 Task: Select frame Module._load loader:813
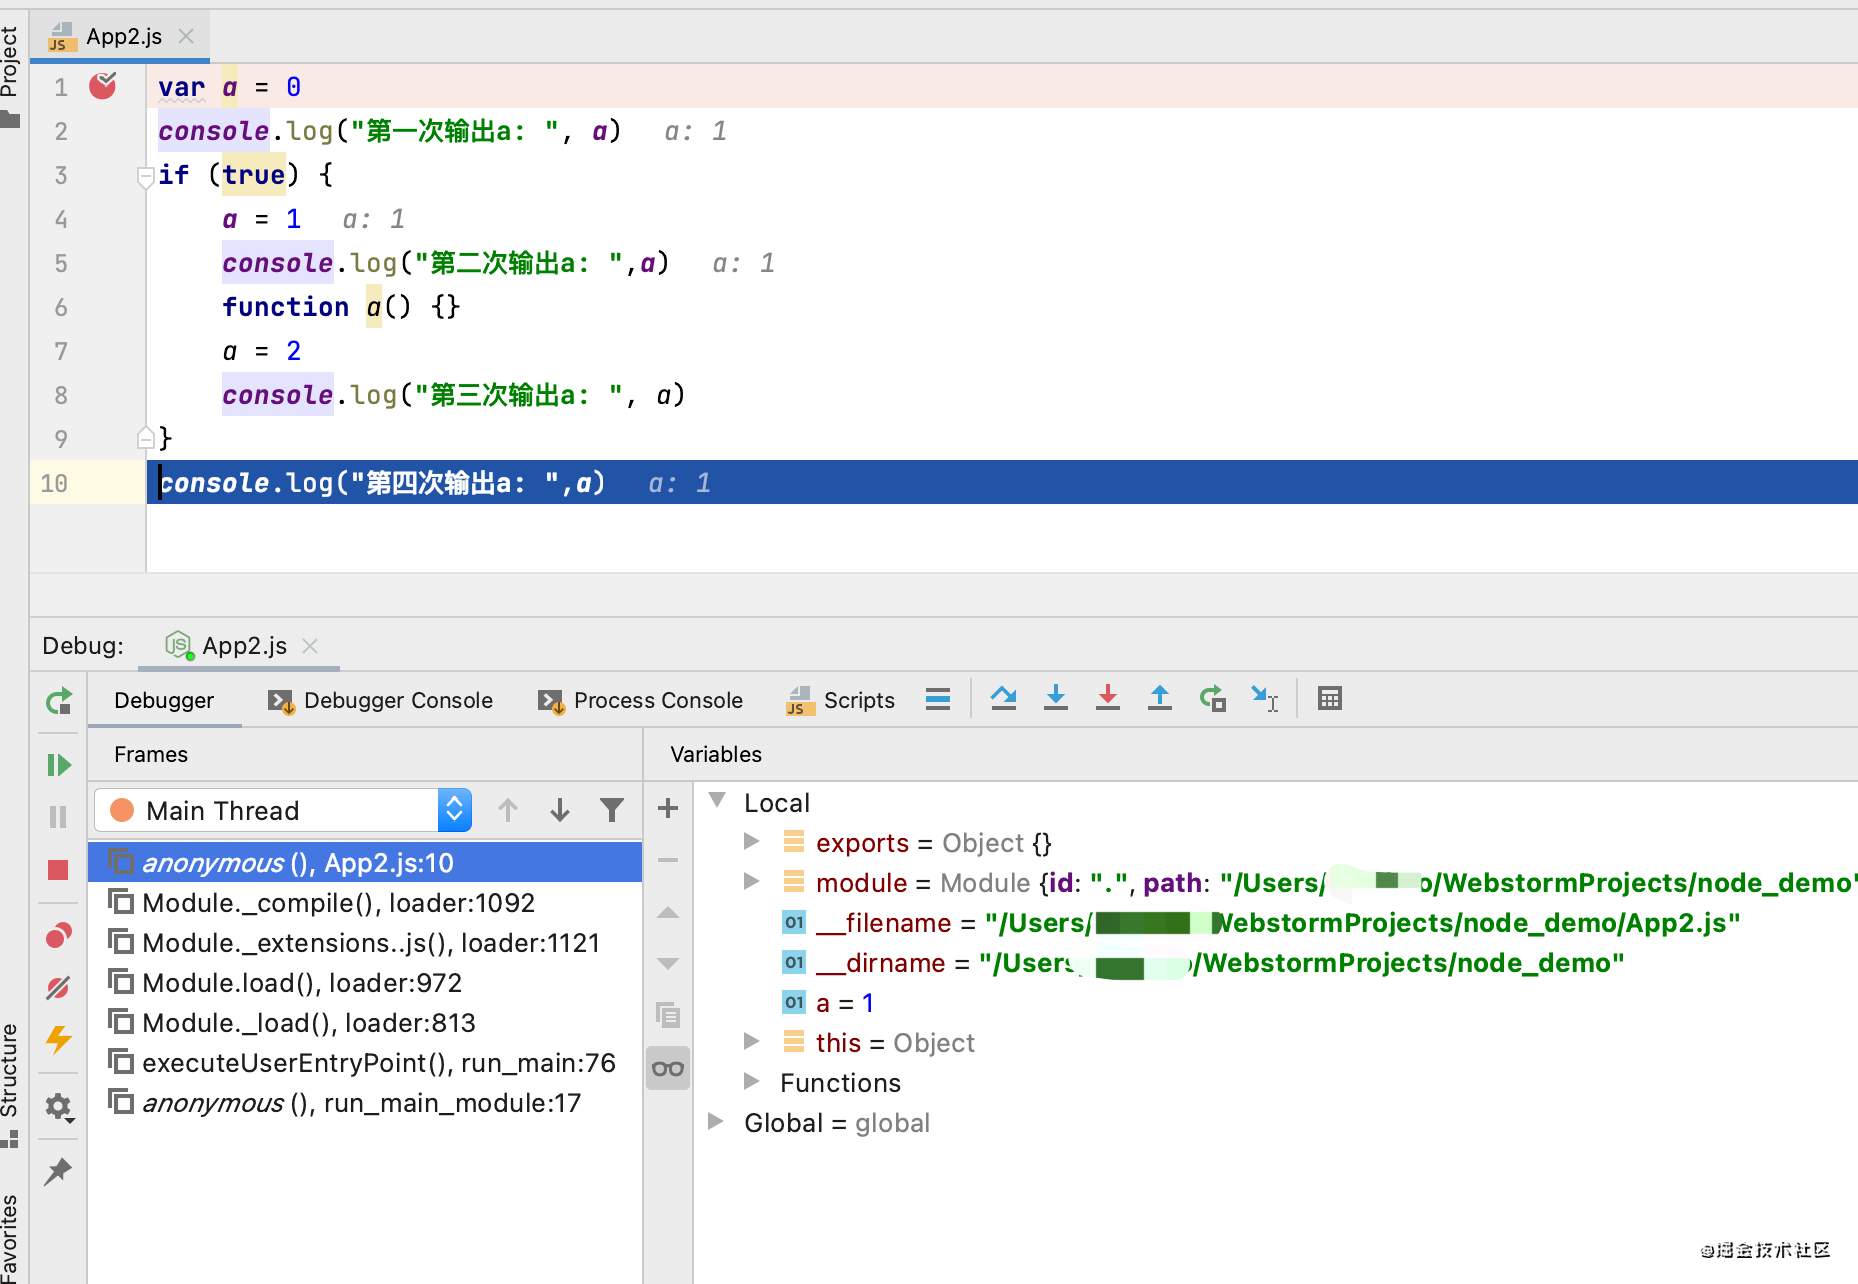pos(365,1022)
